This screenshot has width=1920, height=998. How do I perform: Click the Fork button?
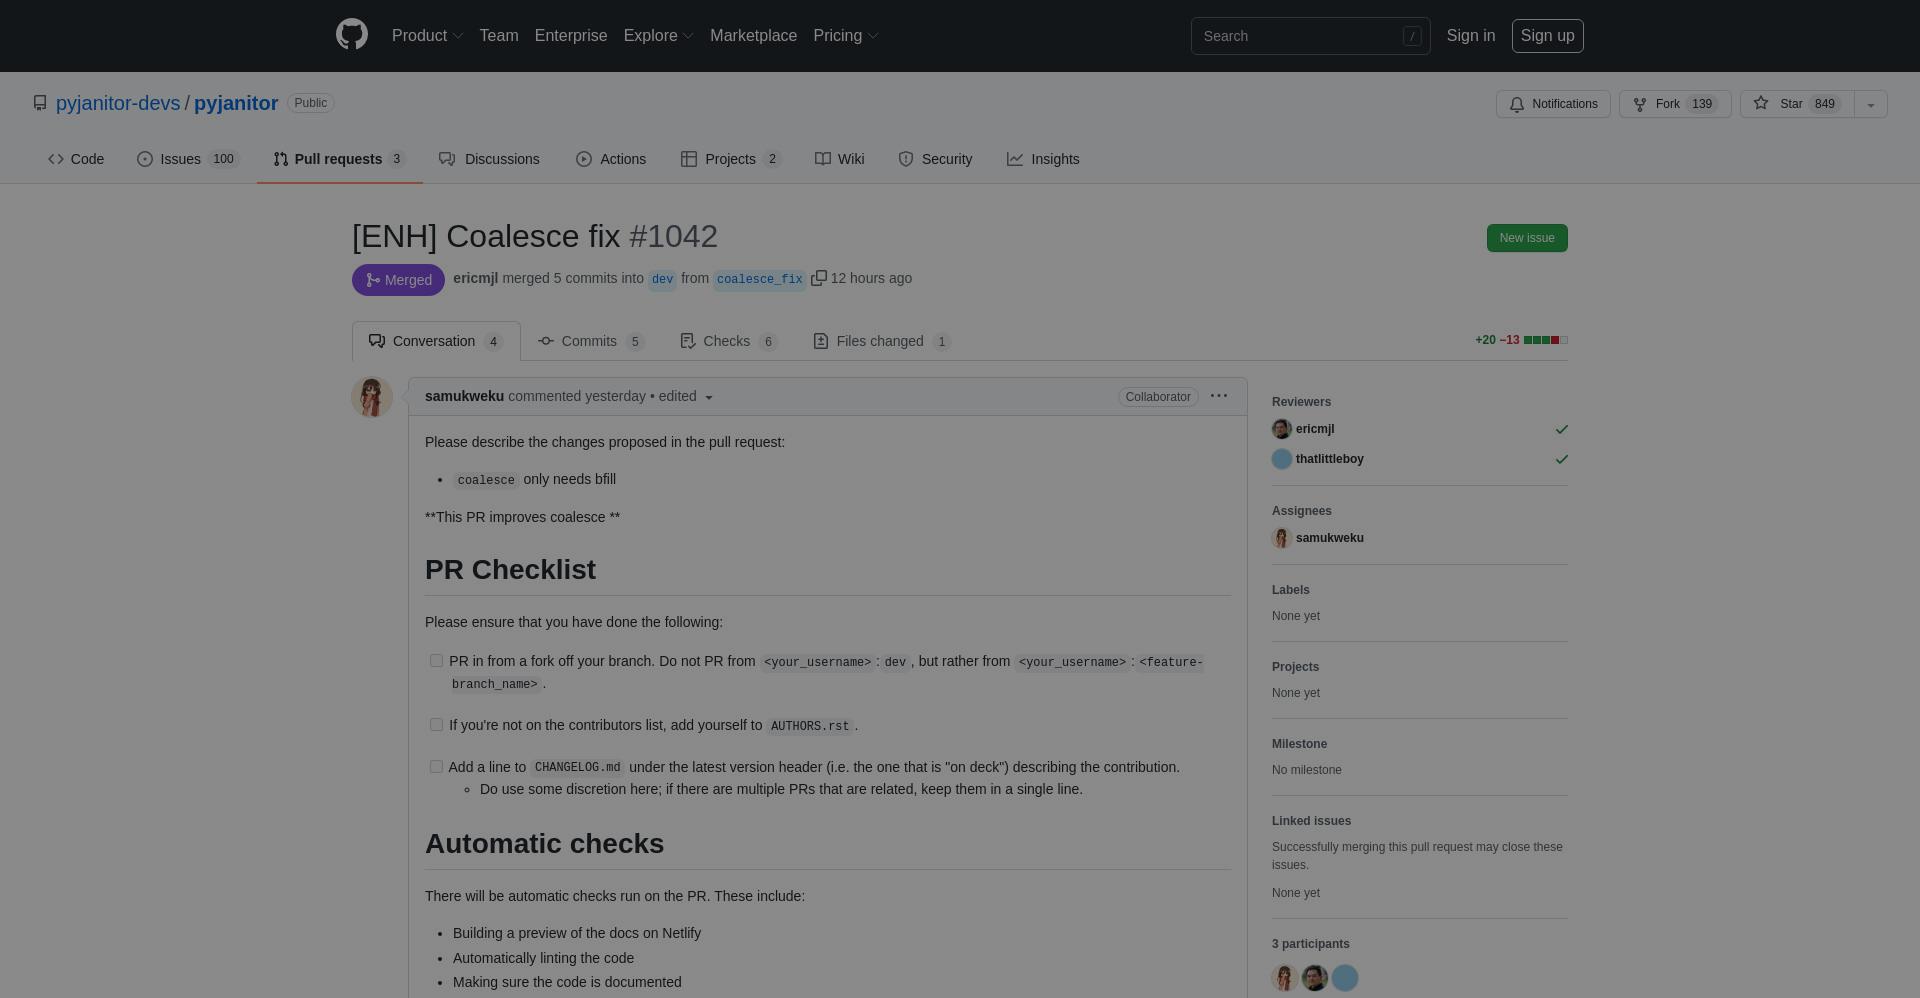click(x=1675, y=104)
